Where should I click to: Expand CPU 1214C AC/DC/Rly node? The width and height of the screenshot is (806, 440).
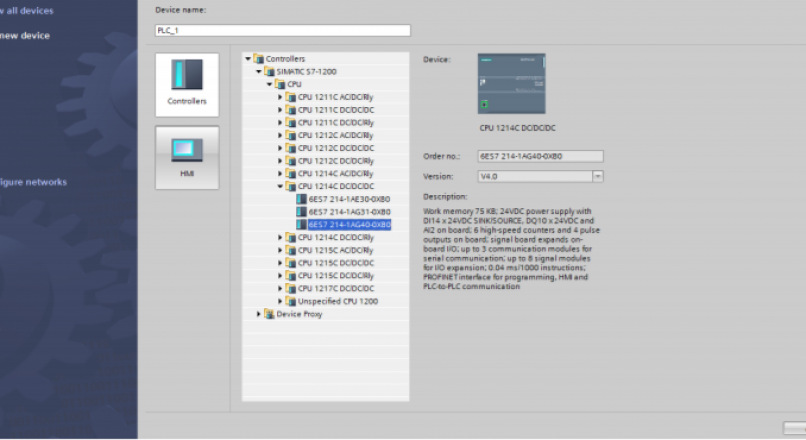point(280,174)
